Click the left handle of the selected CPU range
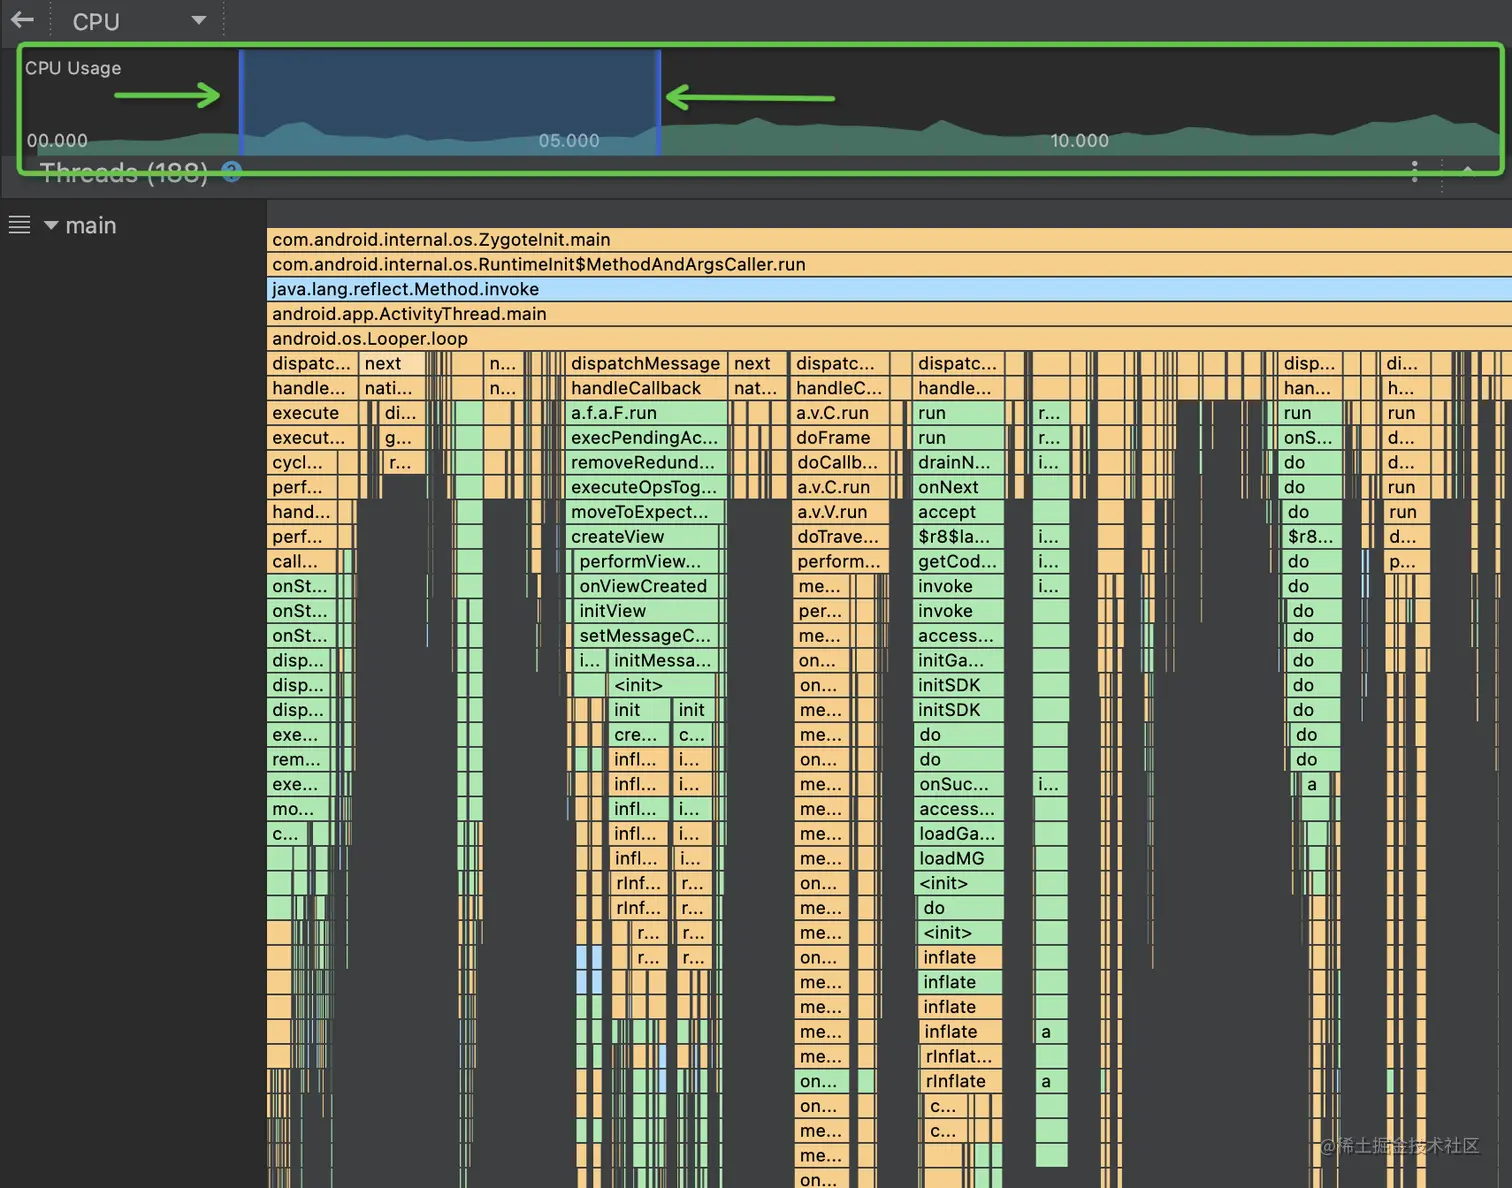The width and height of the screenshot is (1512, 1188). (x=241, y=102)
